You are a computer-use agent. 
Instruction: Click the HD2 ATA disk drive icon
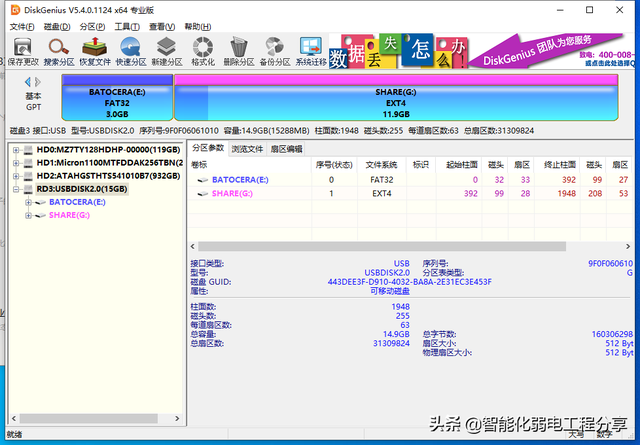(28, 176)
